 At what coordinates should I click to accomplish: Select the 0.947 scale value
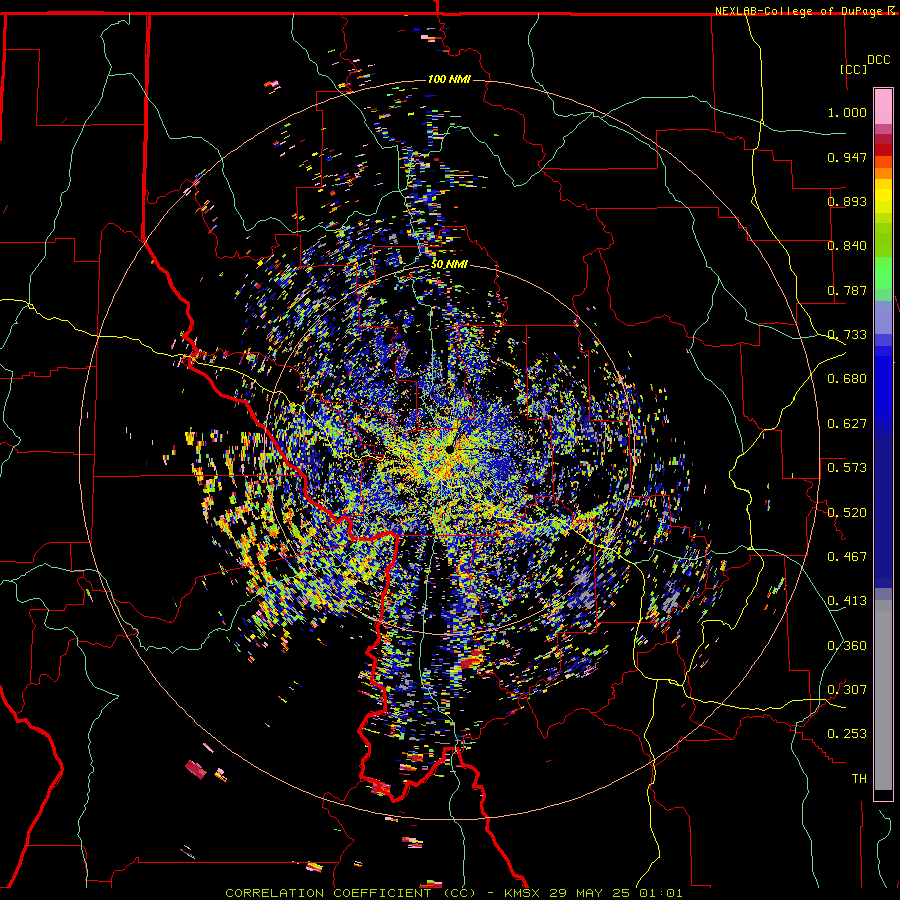point(847,157)
